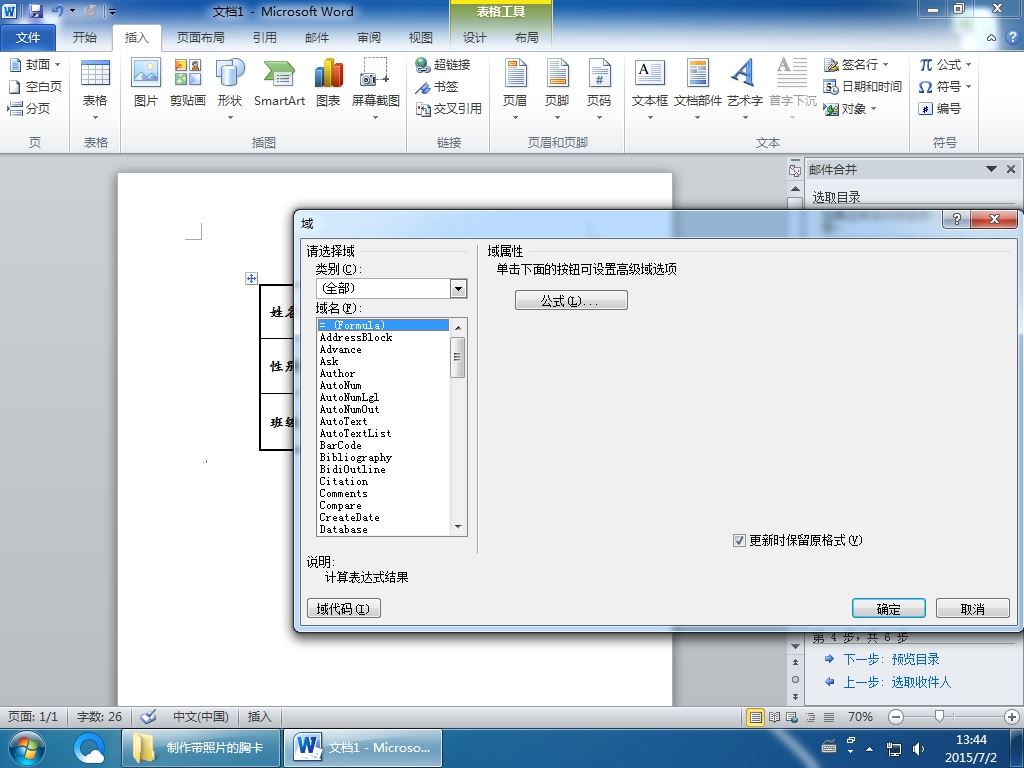This screenshot has height=768, width=1024.
Task: Open the Windows Start button
Action: coord(26,748)
